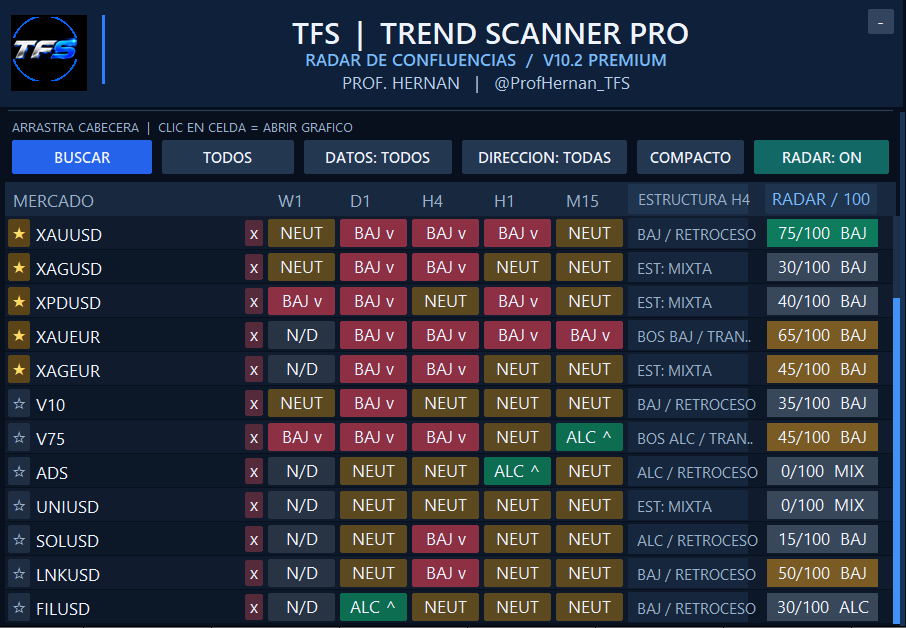Star the FILUSD market row

(18, 608)
